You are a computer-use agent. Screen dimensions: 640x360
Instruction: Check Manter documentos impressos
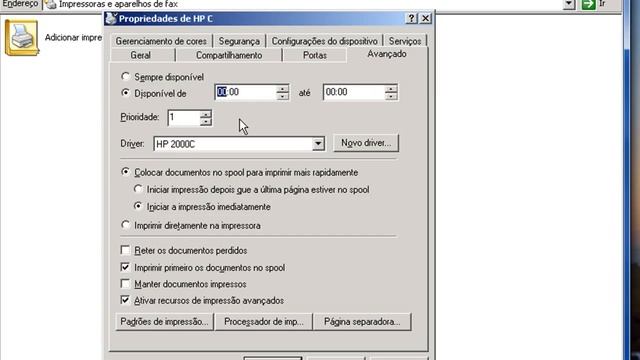pyautogui.click(x=125, y=283)
